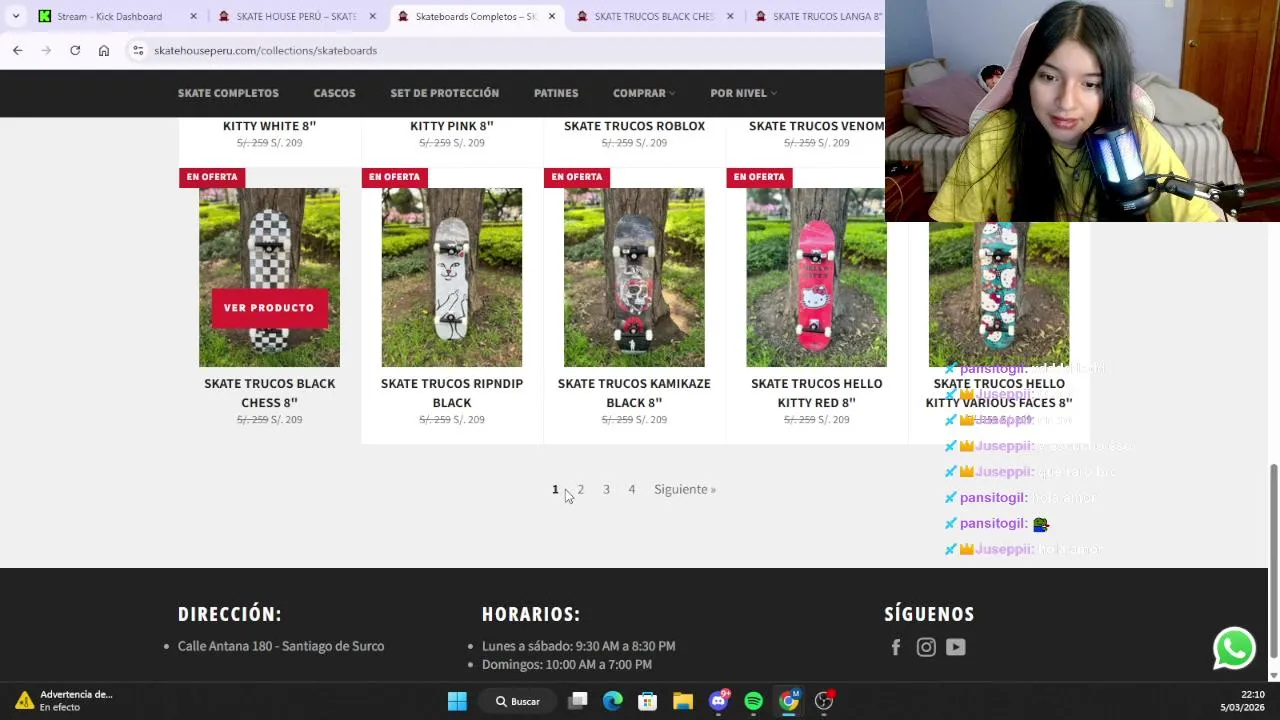Click the VER PRODUCTO button
Image resolution: width=1280 pixels, height=720 pixels.
pos(269,308)
